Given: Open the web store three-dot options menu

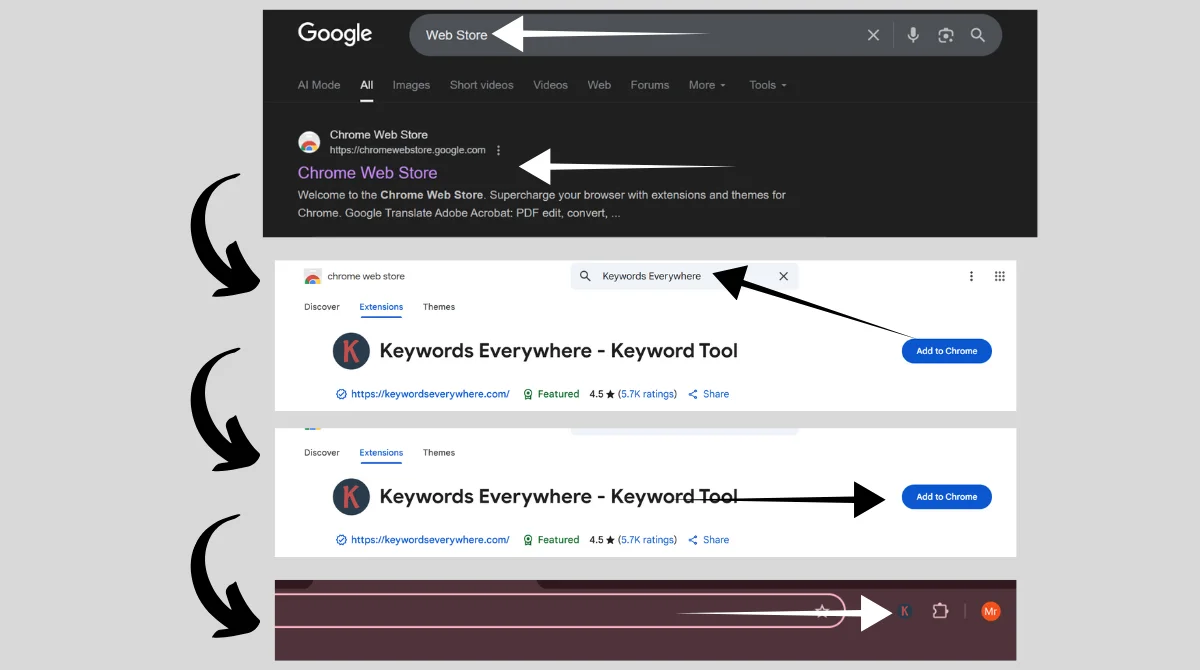Looking at the screenshot, I should [x=971, y=276].
